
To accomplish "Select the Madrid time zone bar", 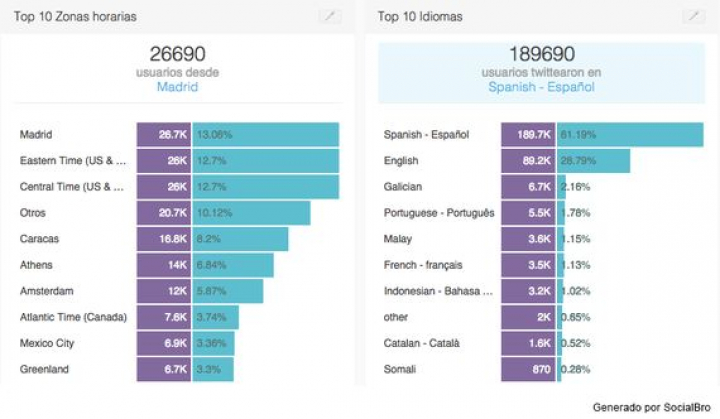I will click(x=237, y=135).
